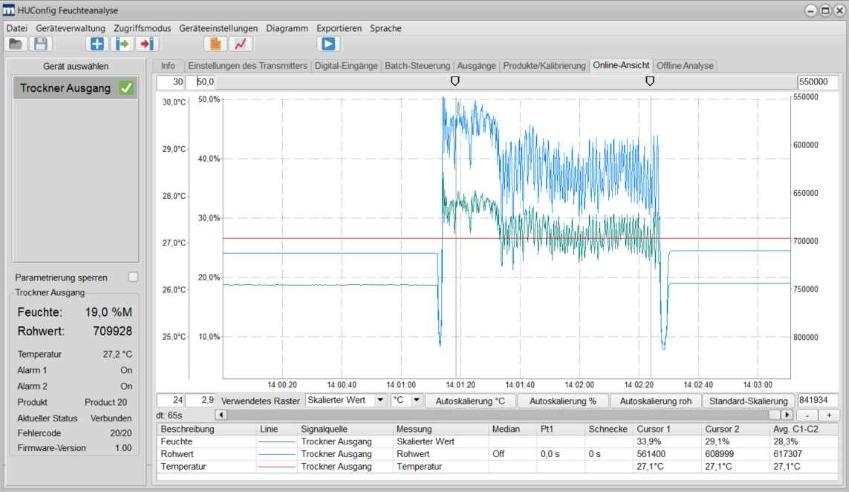
Task: Click the save floppy disk icon
Action: point(40,44)
